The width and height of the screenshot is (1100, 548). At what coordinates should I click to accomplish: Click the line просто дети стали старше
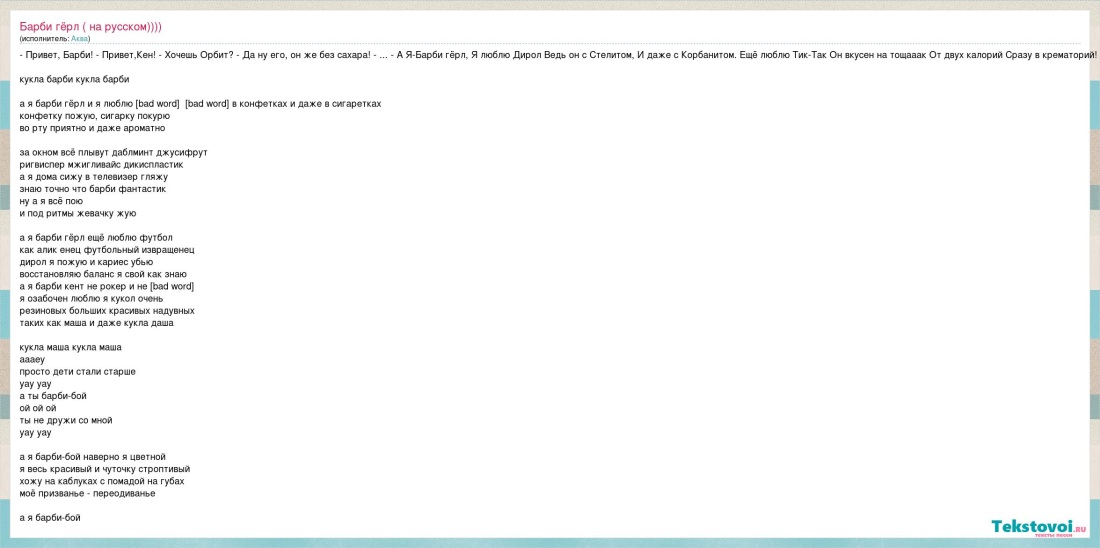pyautogui.click(x=77, y=371)
